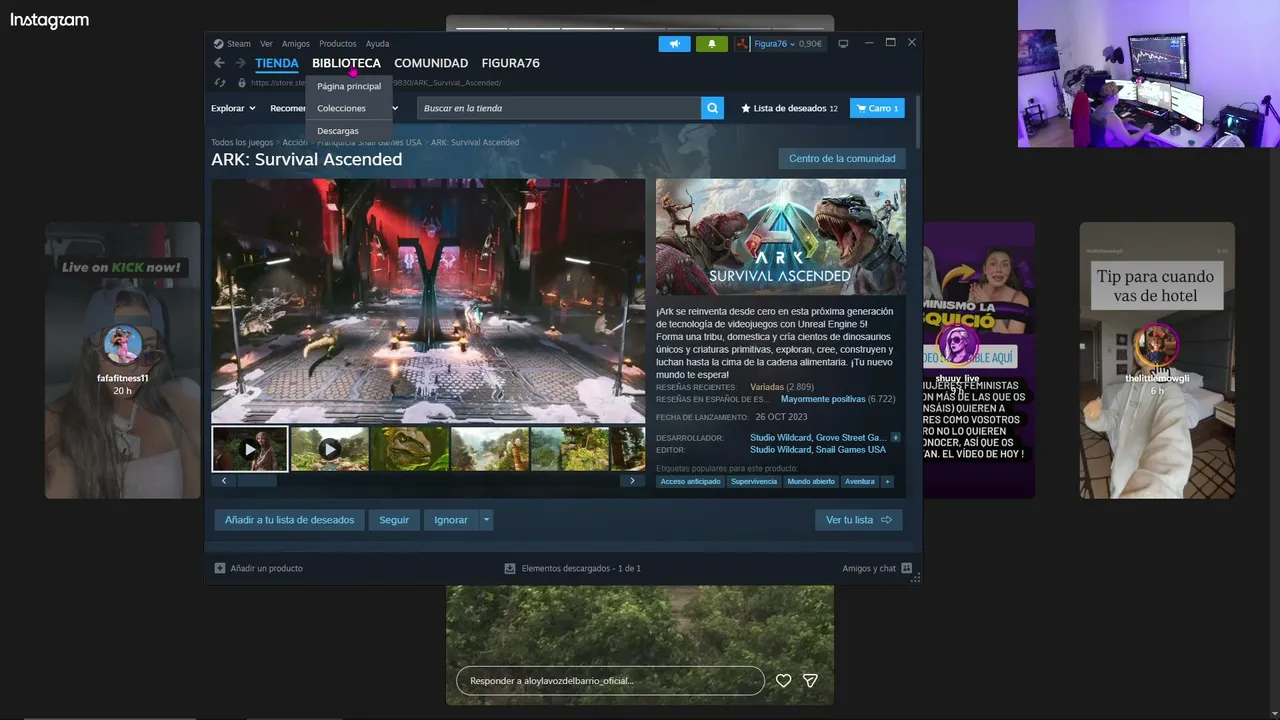
Task: Open the Mayormente positivas reviews link
Action: (823, 399)
